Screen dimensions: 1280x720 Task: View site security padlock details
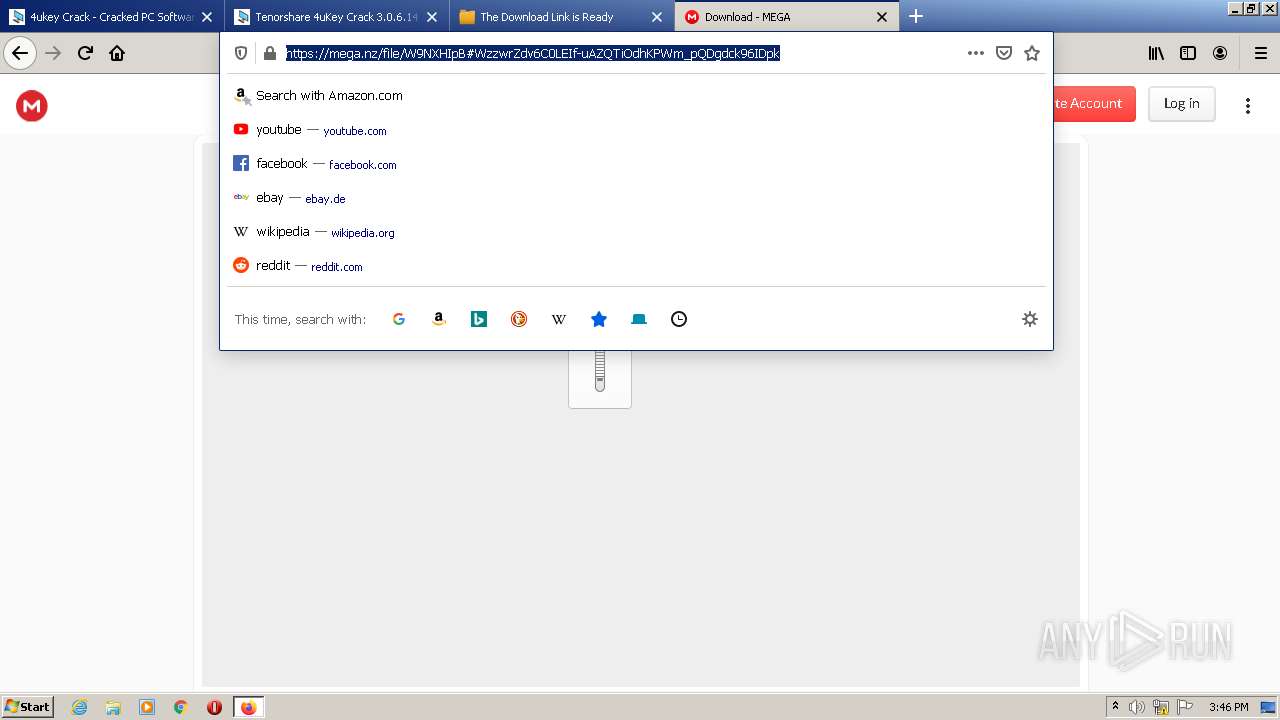269,54
